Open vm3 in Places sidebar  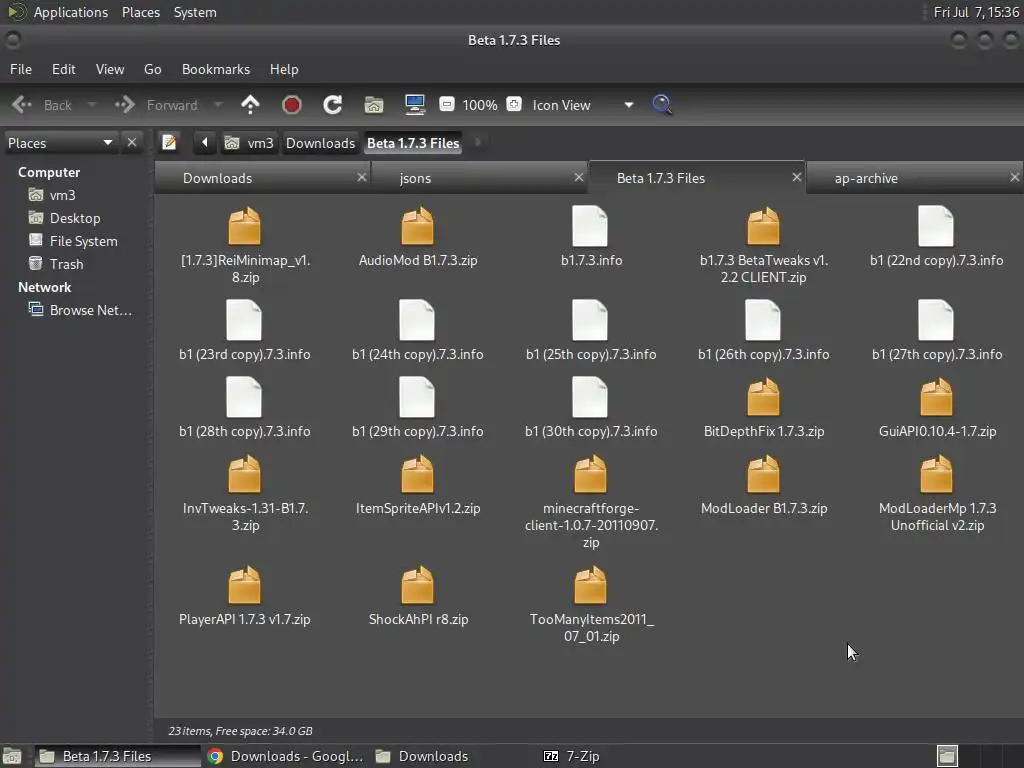(x=62, y=195)
